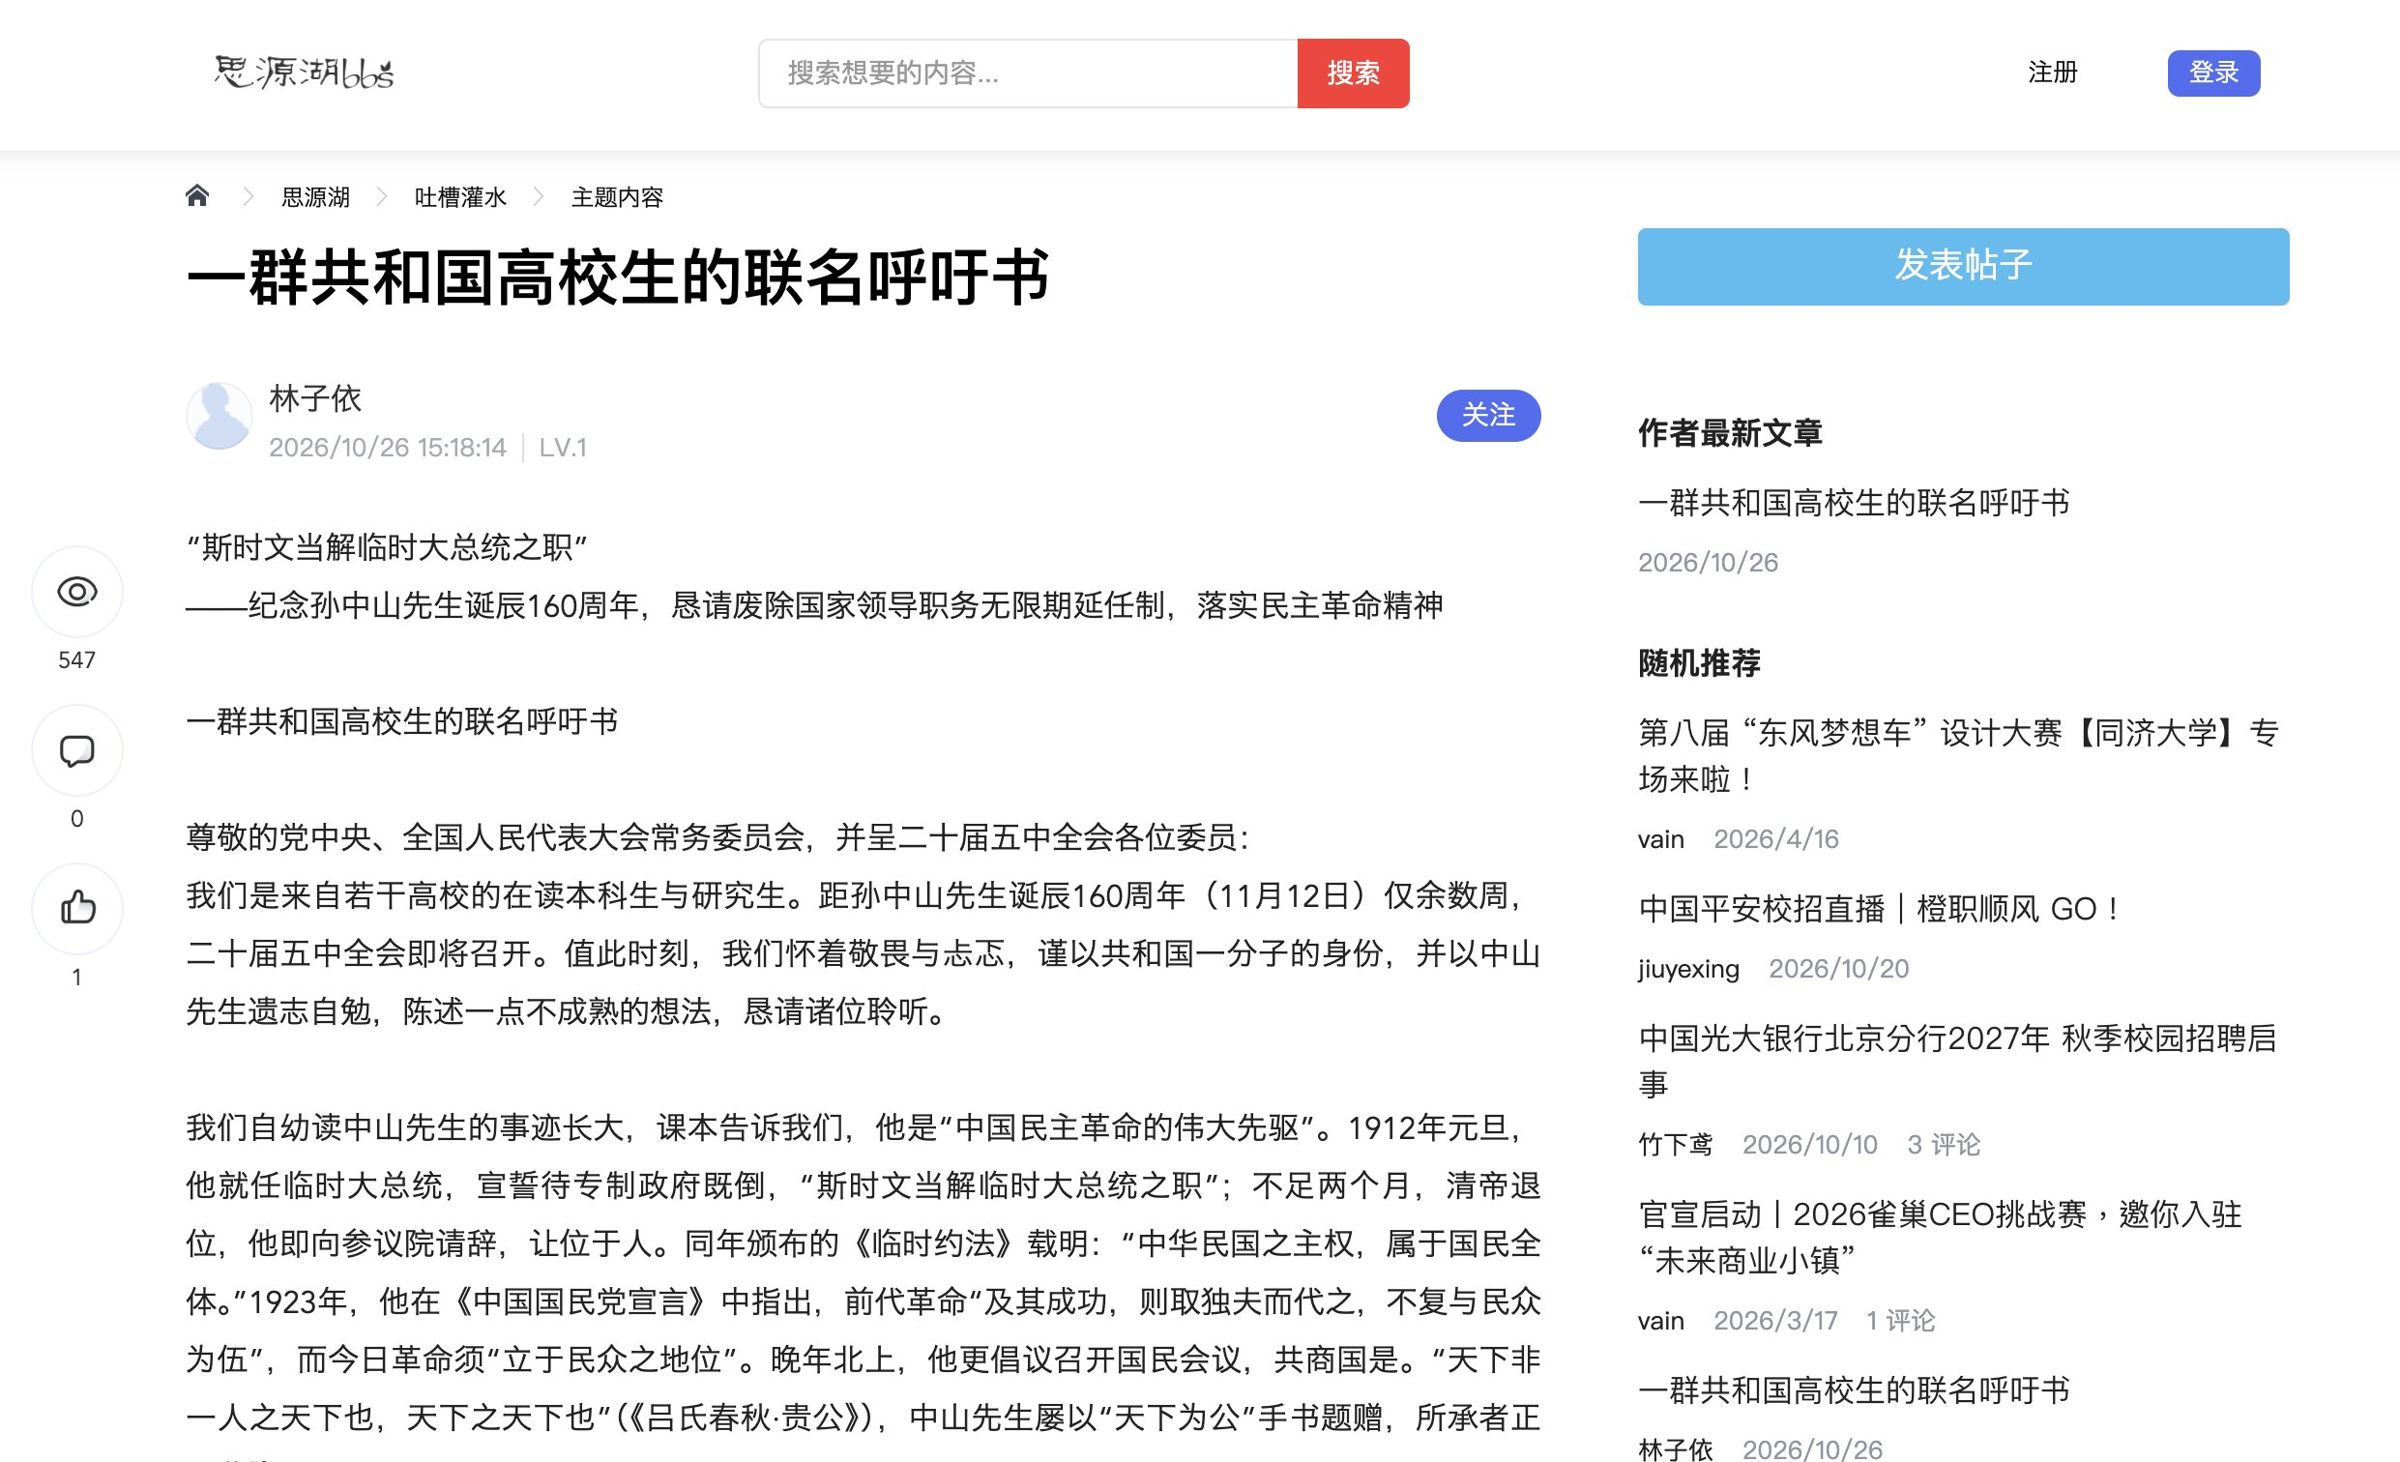
Task: Follow the author with 关注 button
Action: coord(1488,415)
